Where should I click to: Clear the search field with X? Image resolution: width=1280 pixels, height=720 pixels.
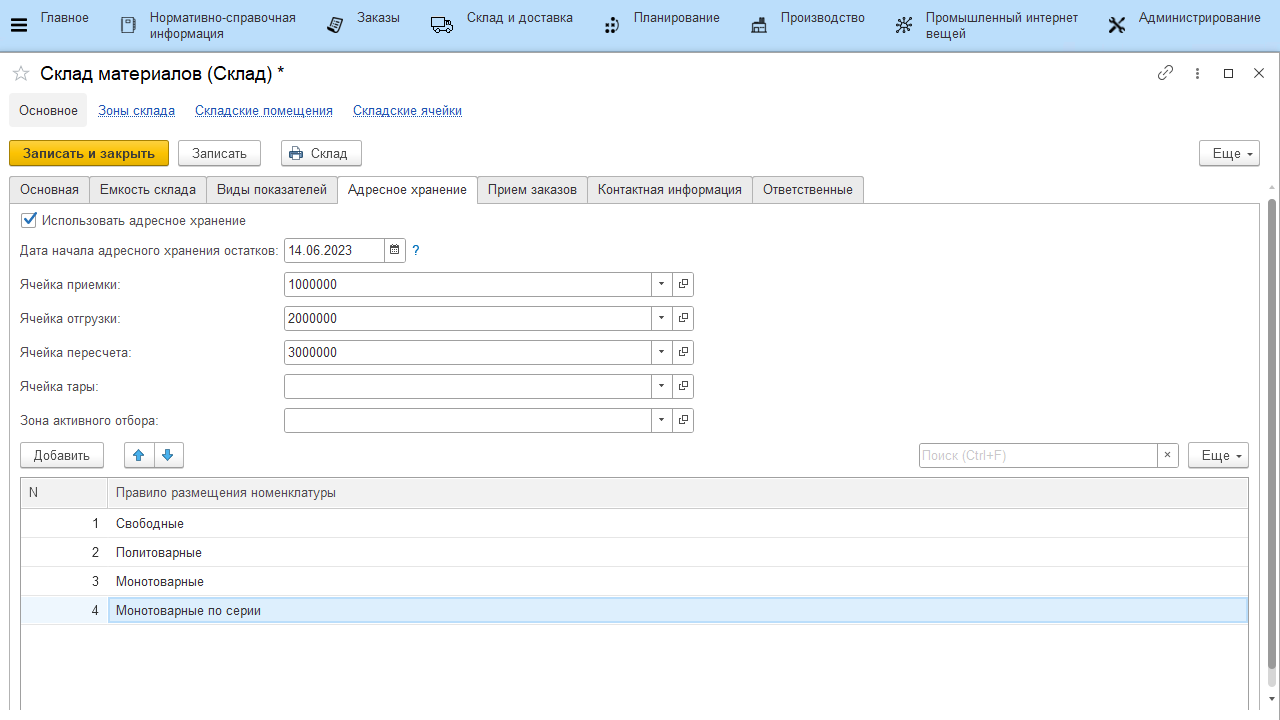click(x=1167, y=456)
